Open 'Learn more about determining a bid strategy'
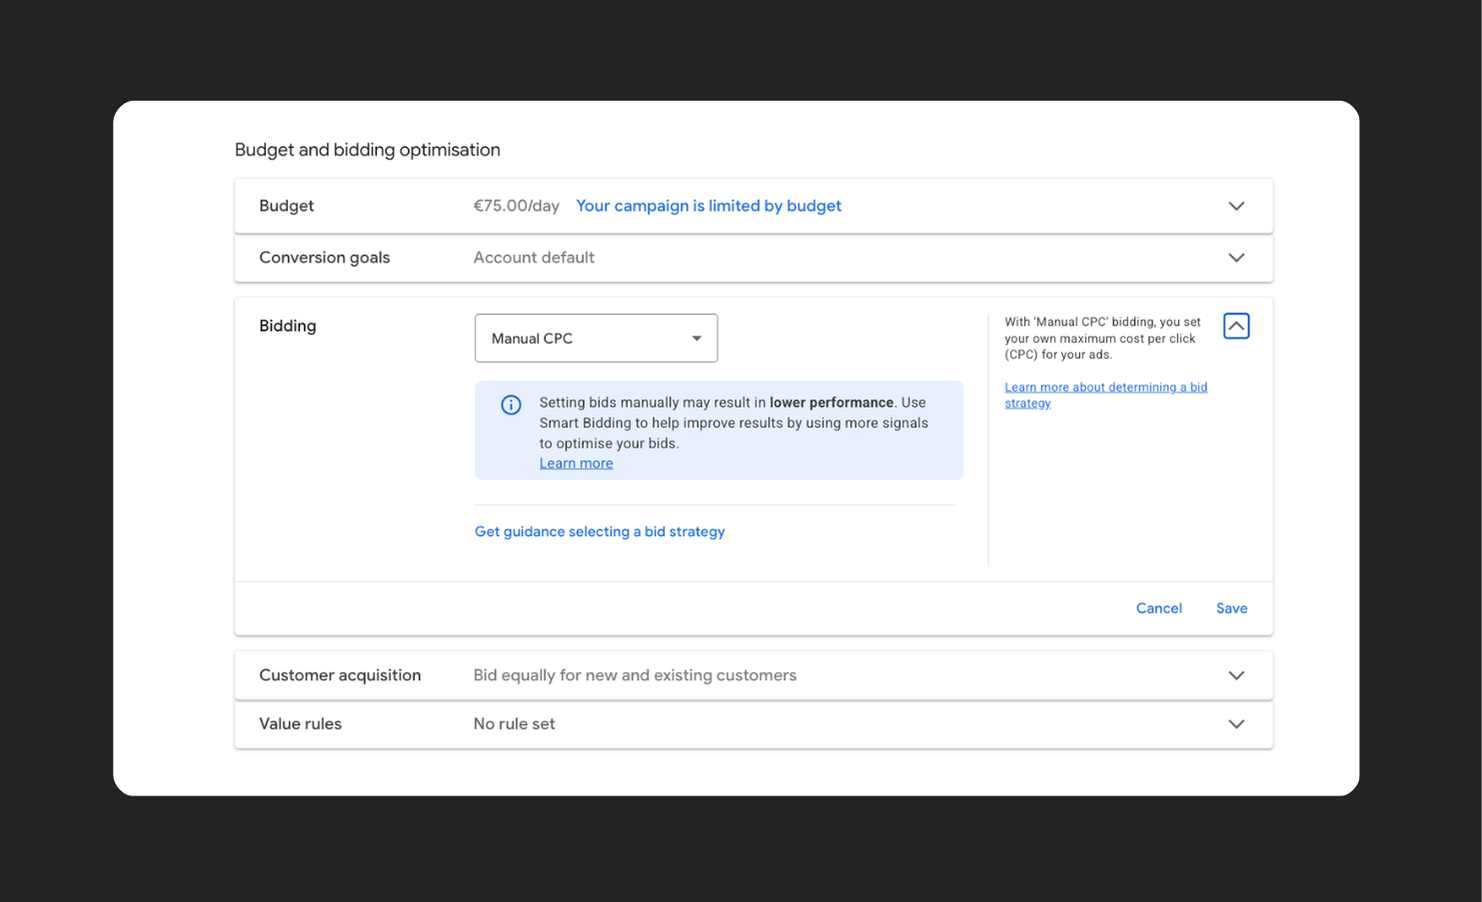The width and height of the screenshot is (1482, 902). click(1106, 395)
